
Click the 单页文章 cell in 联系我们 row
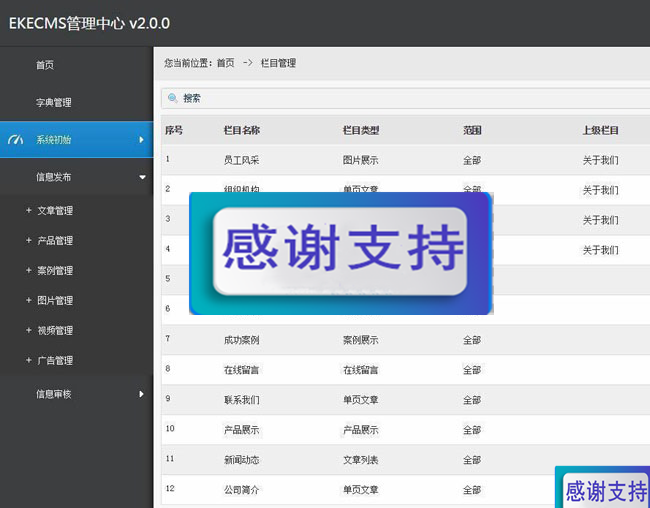(361, 400)
